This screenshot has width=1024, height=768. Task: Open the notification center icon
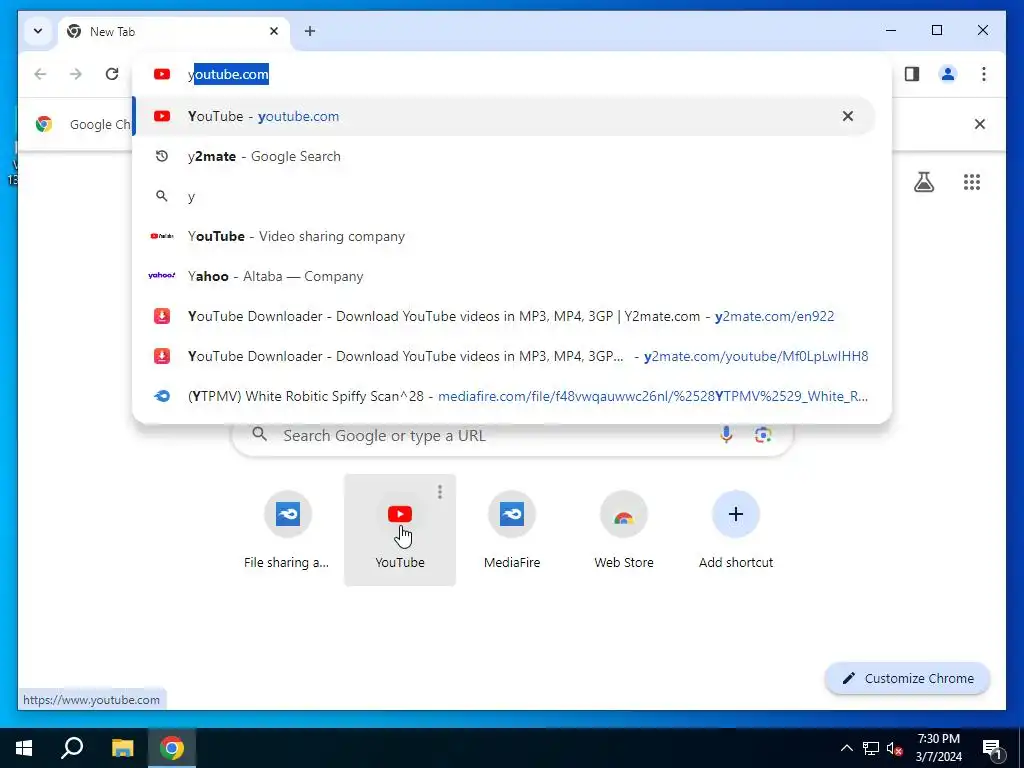(x=993, y=749)
